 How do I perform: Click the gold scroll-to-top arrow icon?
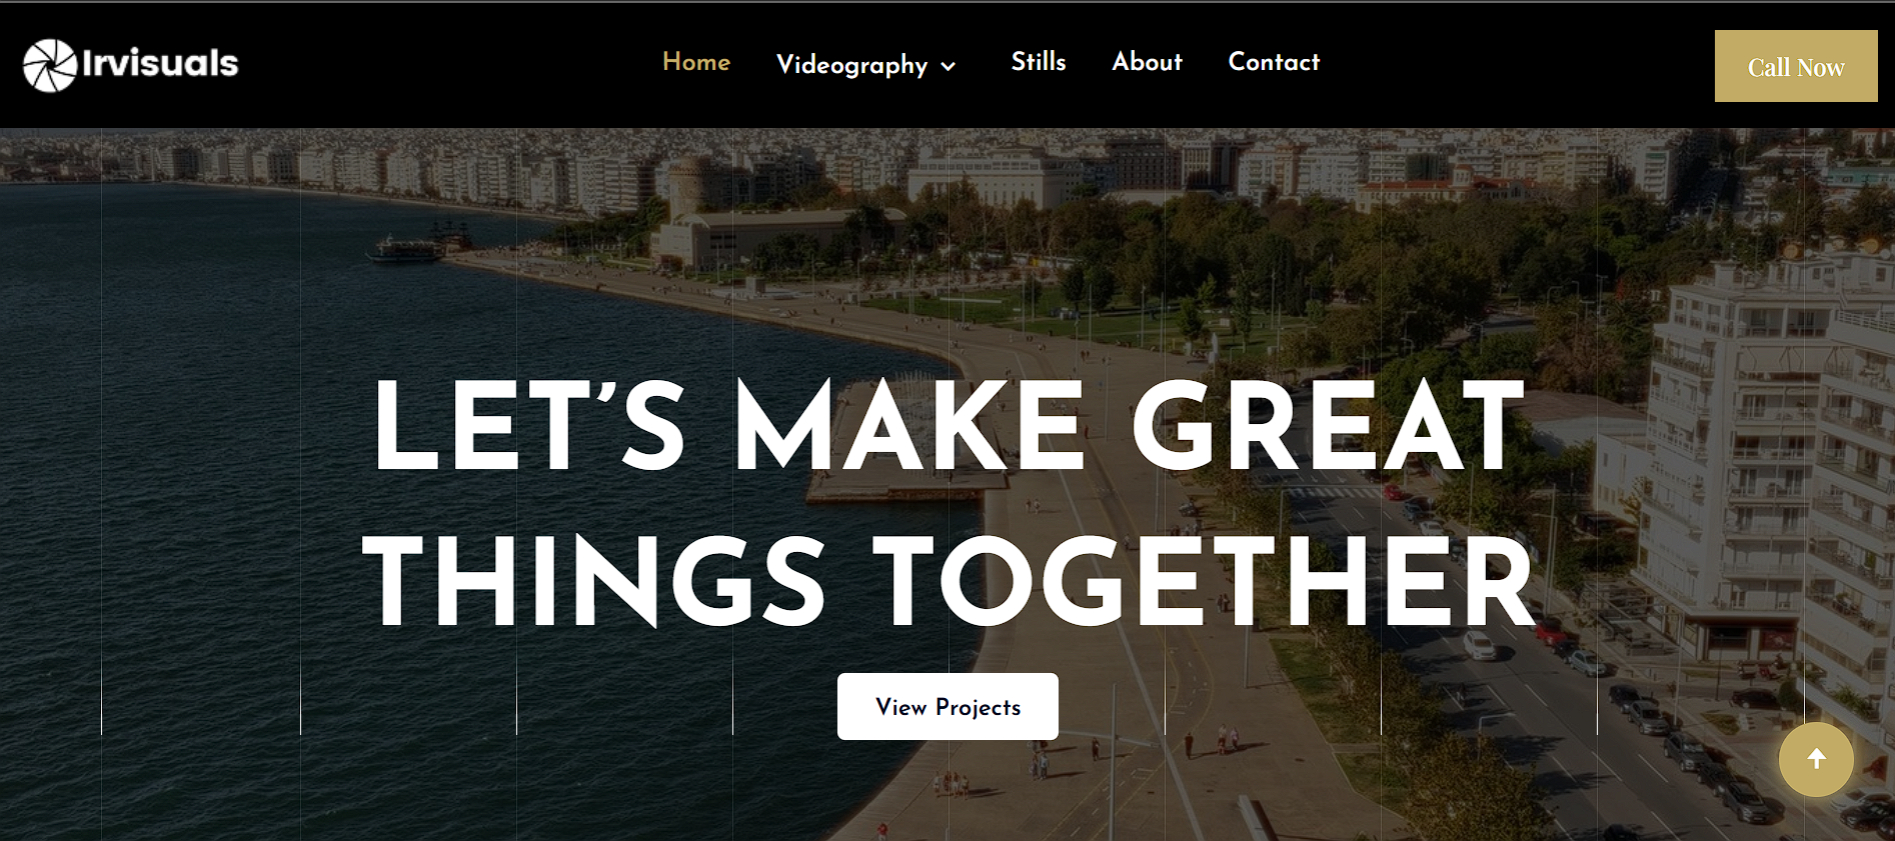[1816, 759]
